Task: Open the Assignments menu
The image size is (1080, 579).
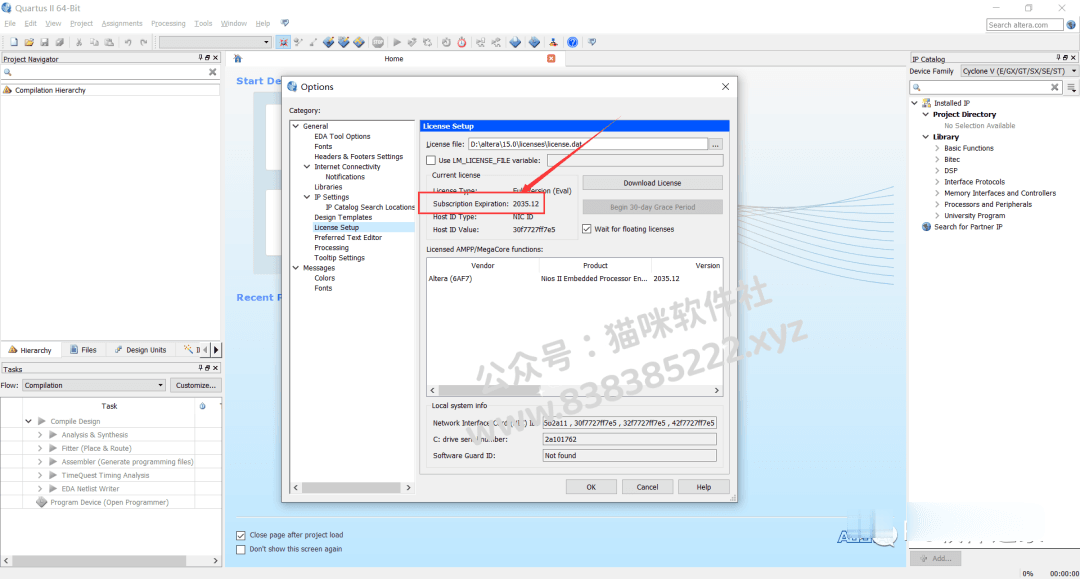Action: pos(122,23)
